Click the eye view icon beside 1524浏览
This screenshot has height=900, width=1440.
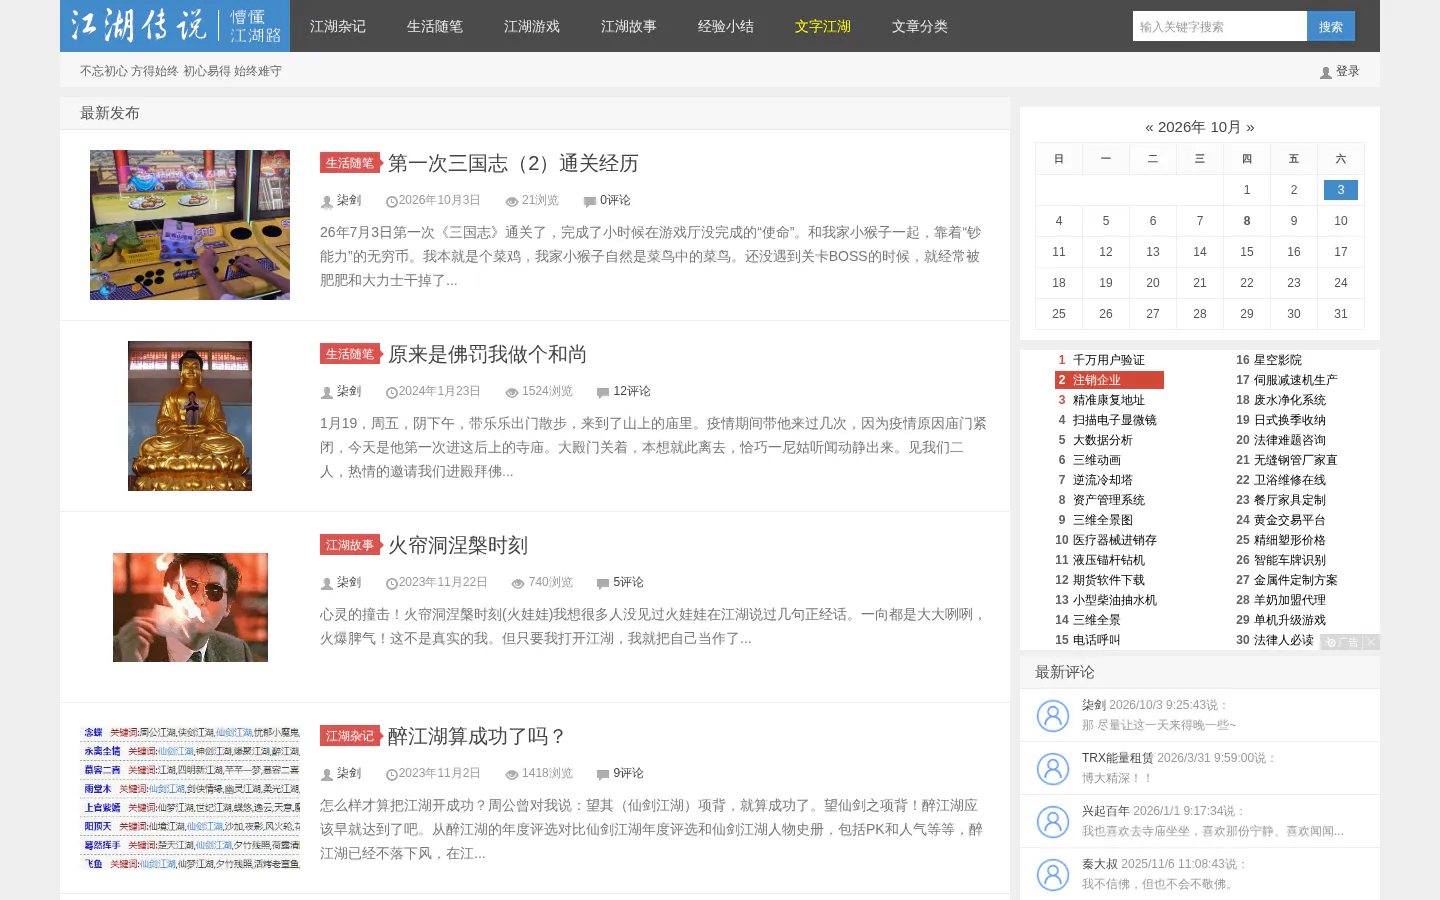point(512,392)
